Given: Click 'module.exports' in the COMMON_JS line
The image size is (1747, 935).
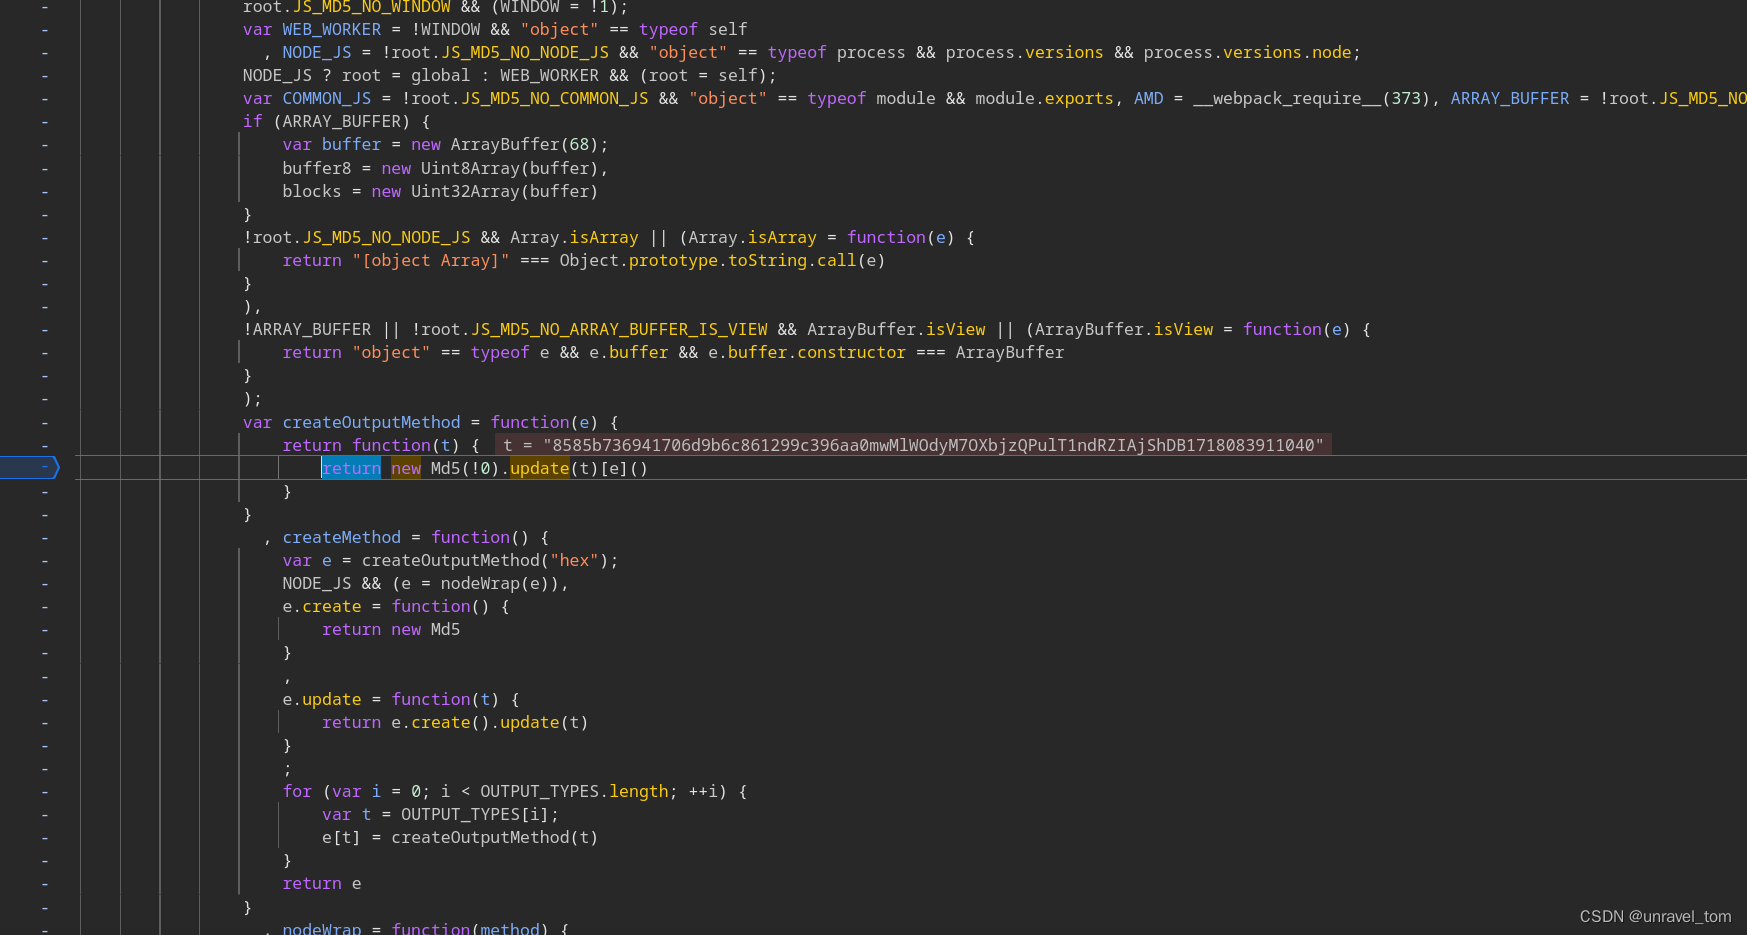Looking at the screenshot, I should tap(1044, 98).
